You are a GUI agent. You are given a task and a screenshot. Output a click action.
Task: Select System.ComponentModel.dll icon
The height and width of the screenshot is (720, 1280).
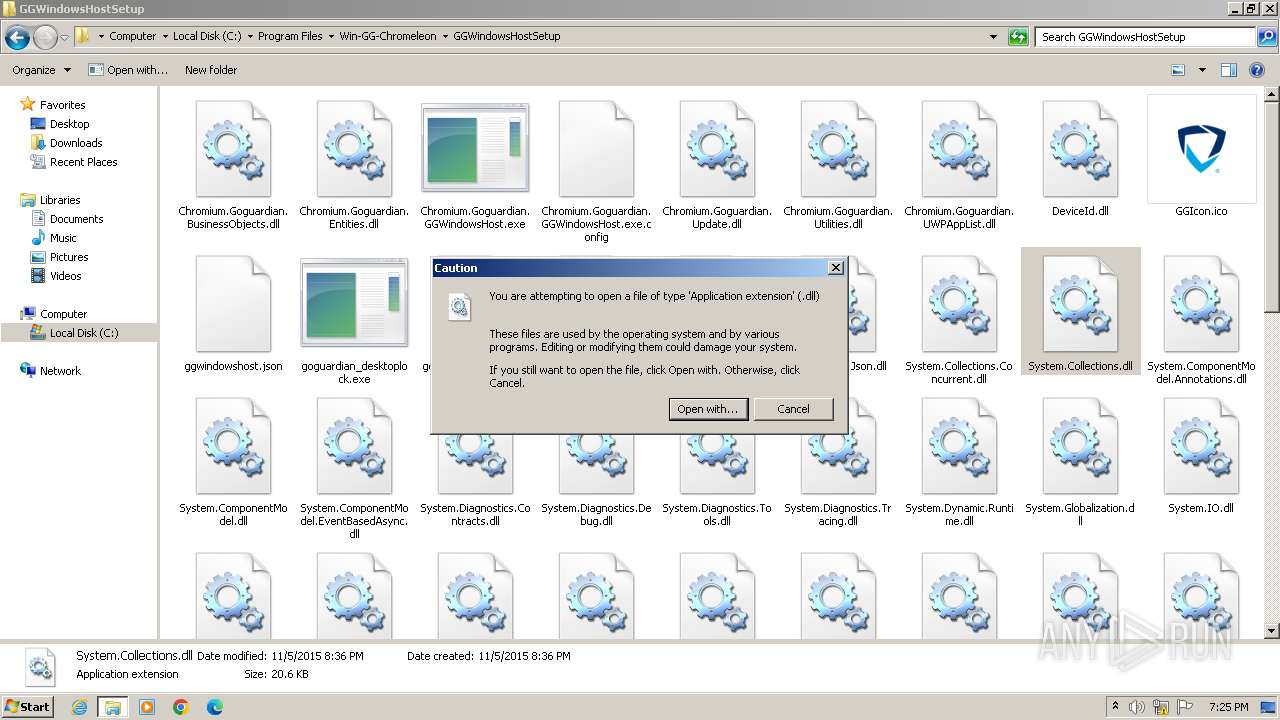click(x=233, y=446)
